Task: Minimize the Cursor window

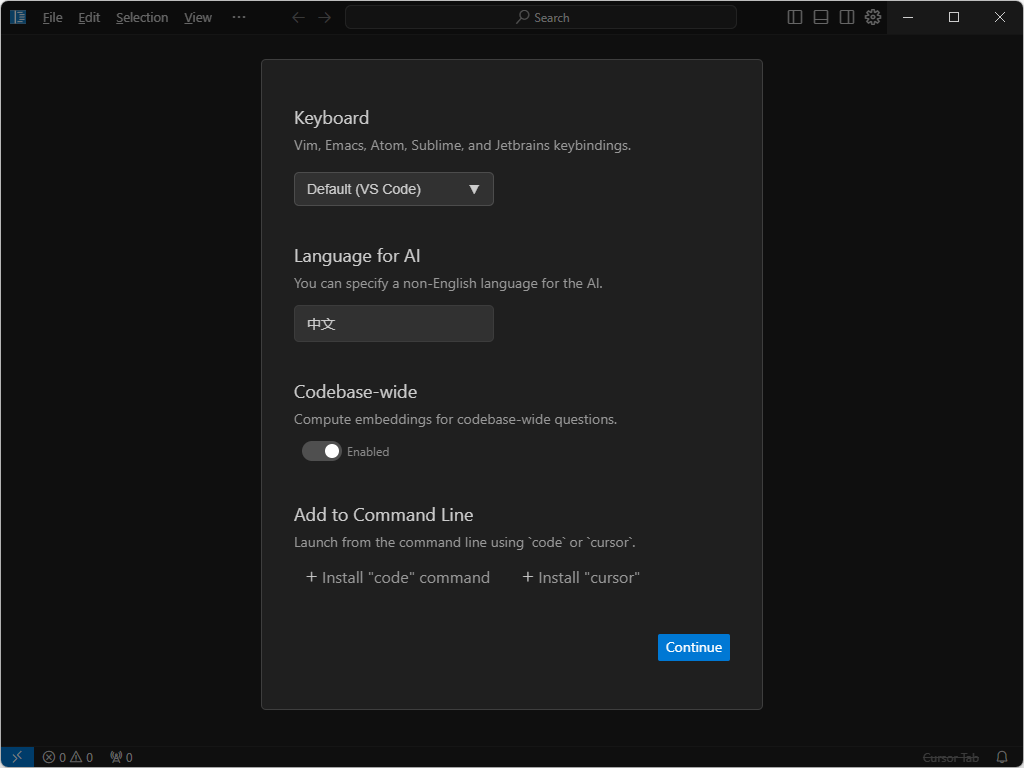Action: pyautogui.click(x=908, y=18)
